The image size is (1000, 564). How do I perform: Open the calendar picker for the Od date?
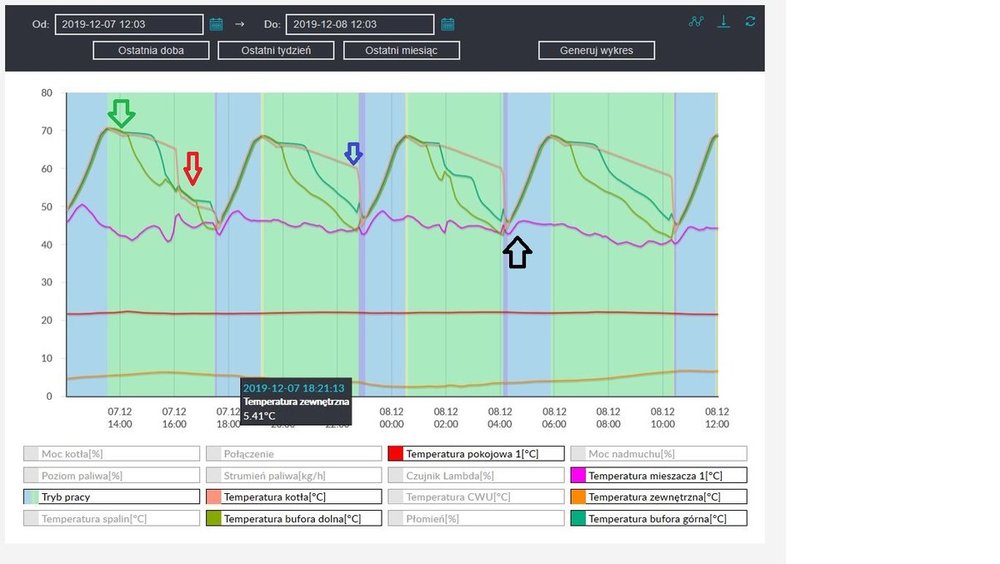pos(216,24)
